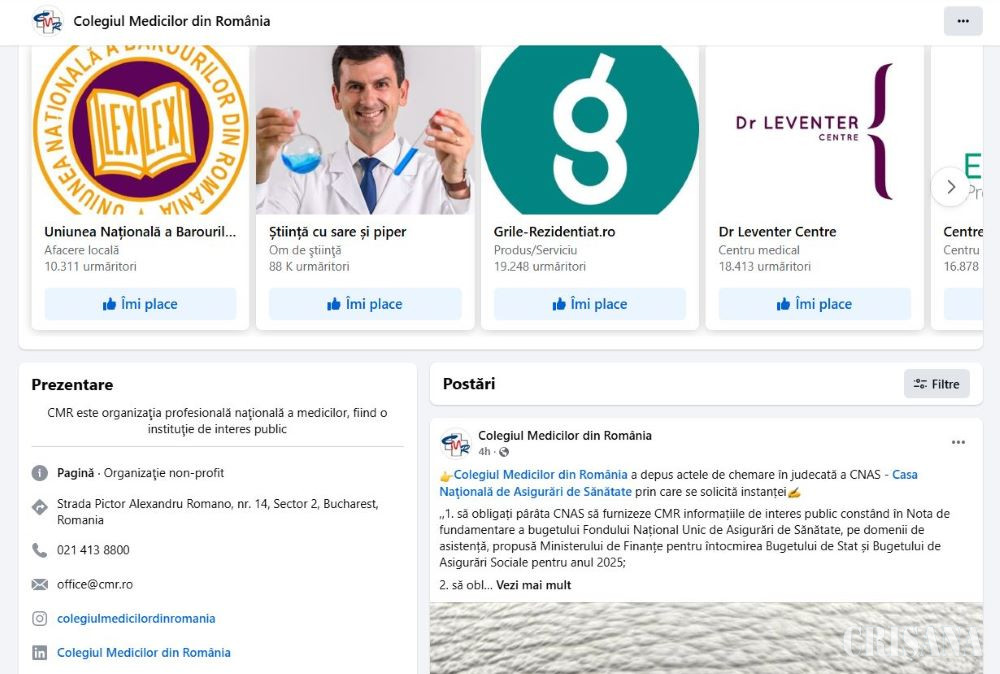This screenshot has height=674, width=1000.
Task: Click the address directions icon
Action: 40,508
